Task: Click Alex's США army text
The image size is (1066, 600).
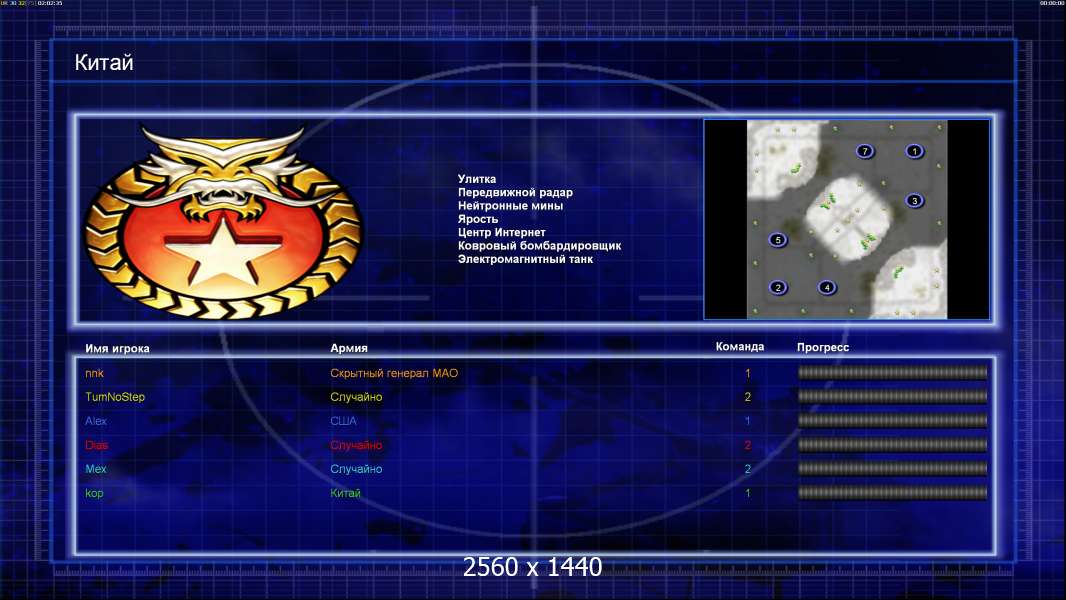Action: pyautogui.click(x=343, y=421)
